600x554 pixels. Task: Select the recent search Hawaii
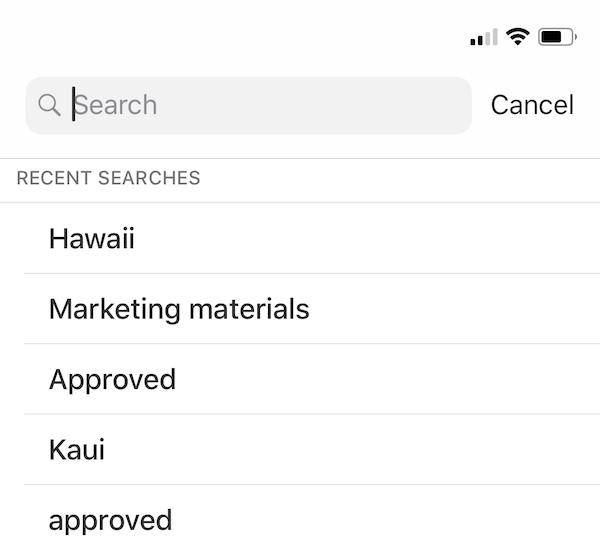[92, 238]
